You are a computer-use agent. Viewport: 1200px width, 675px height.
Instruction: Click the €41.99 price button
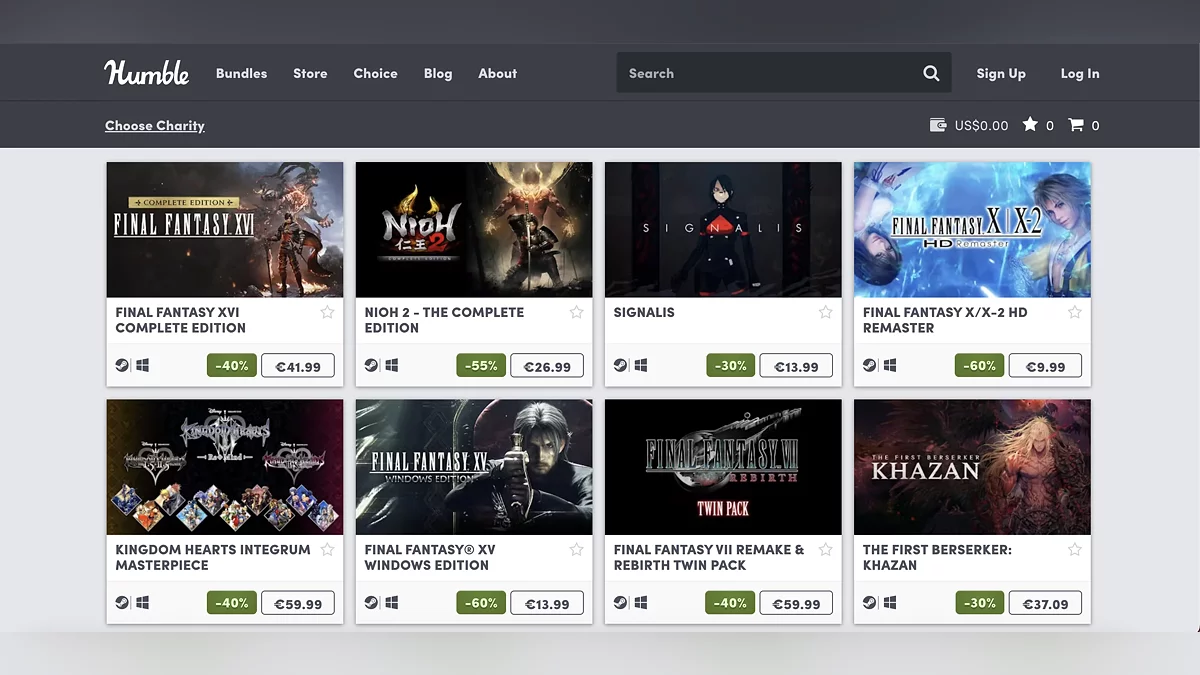click(298, 366)
